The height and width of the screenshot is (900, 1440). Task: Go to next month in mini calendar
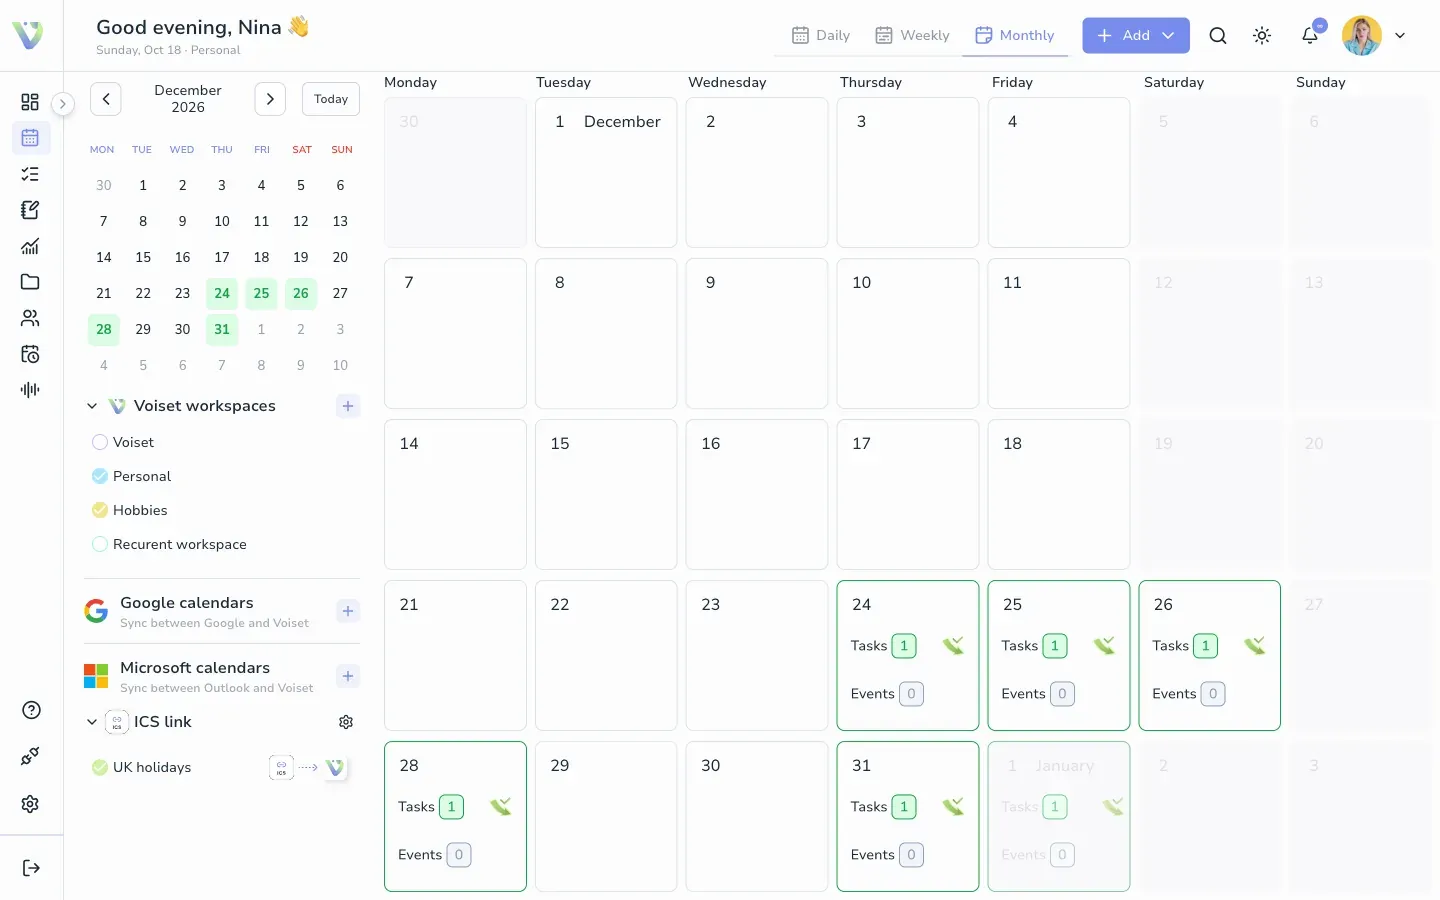pos(270,99)
